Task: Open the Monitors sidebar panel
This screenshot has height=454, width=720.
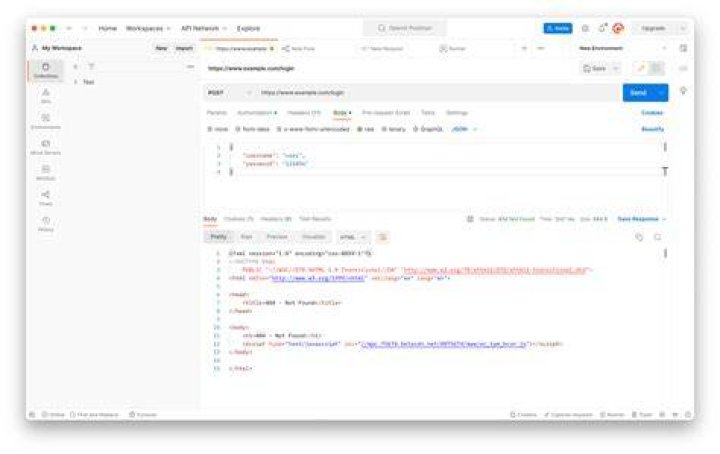Action: point(45,173)
